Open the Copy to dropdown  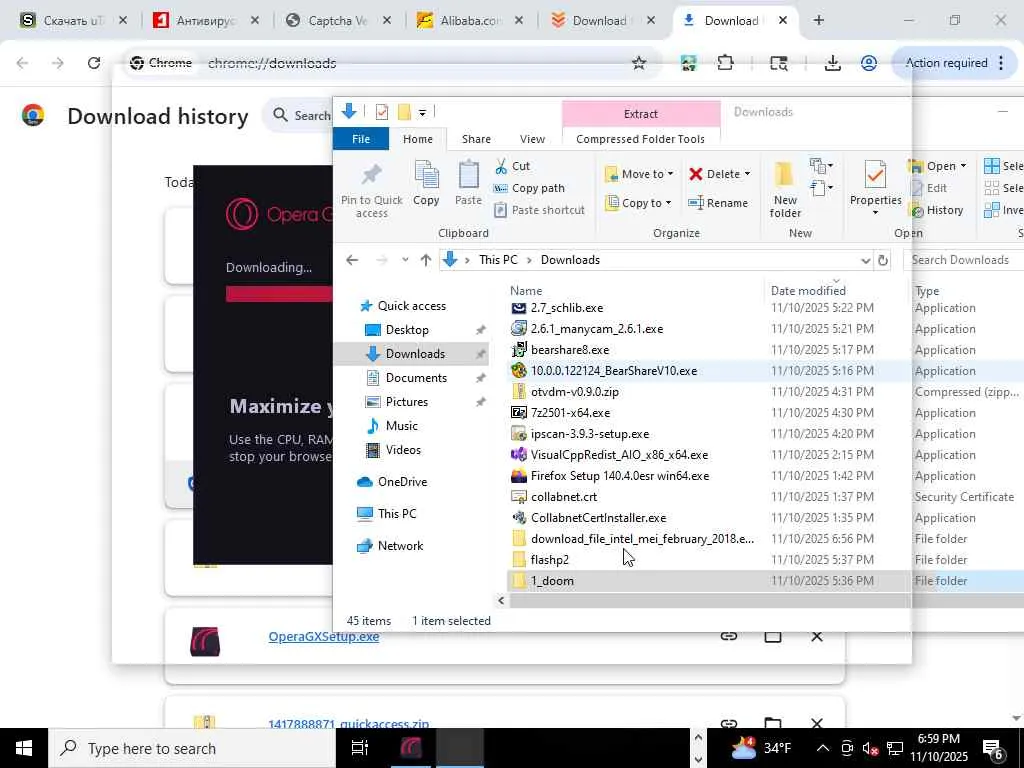pyautogui.click(x=638, y=203)
